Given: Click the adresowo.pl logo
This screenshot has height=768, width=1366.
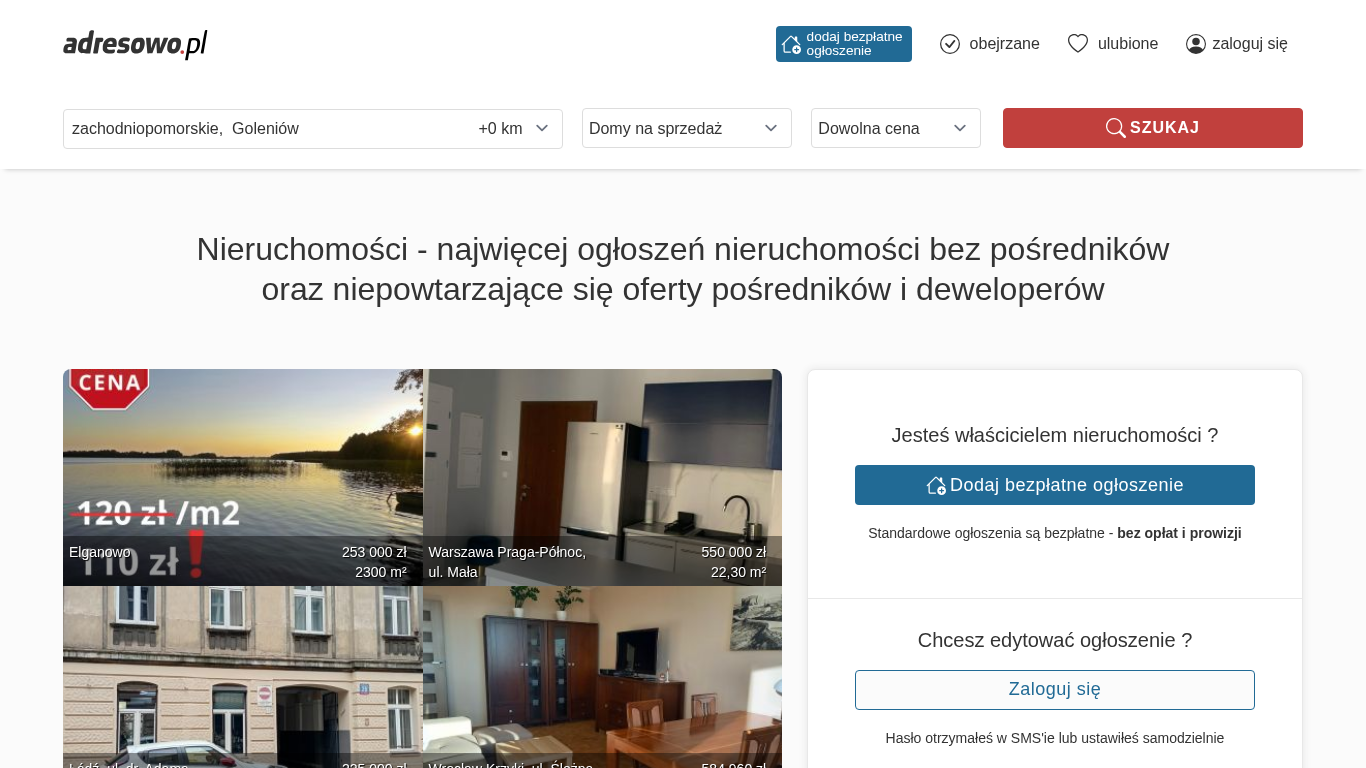Looking at the screenshot, I should [135, 44].
